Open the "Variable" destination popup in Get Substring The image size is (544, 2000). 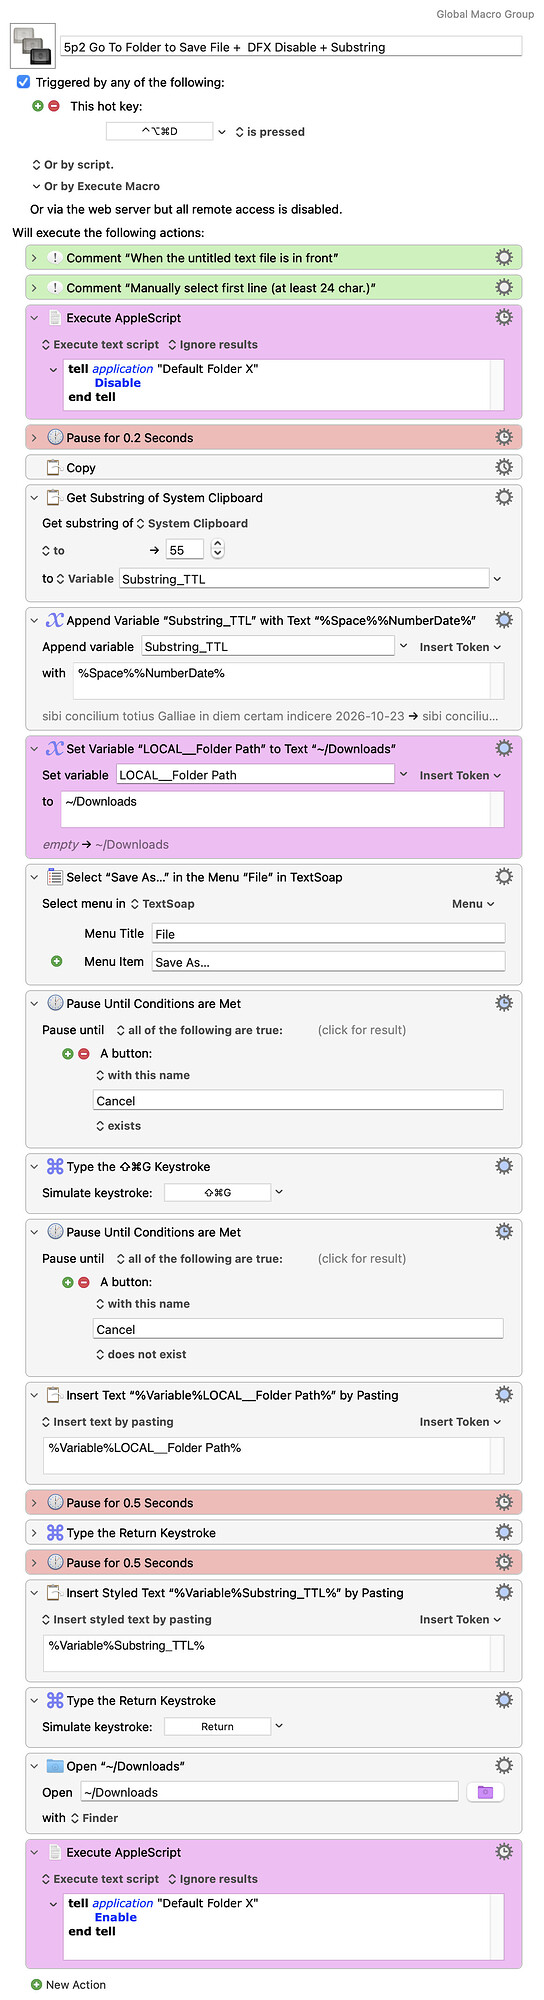point(84,579)
